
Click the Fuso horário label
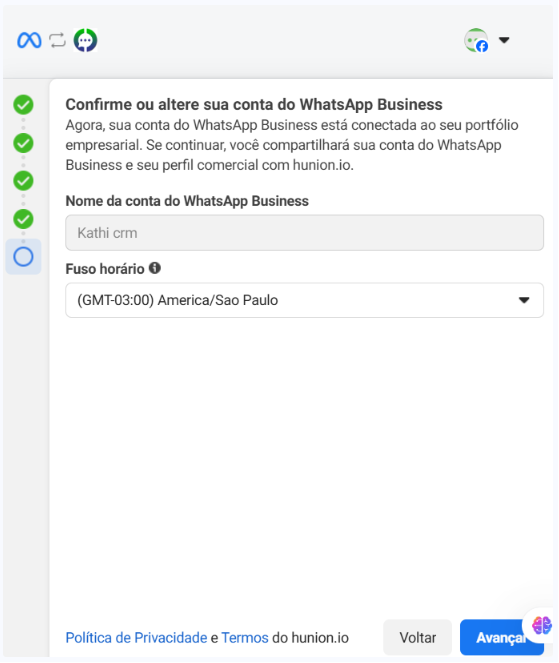(105, 269)
